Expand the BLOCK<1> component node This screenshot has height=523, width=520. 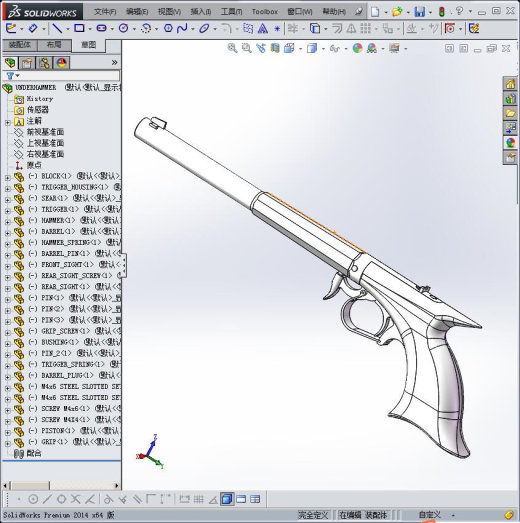[8, 178]
